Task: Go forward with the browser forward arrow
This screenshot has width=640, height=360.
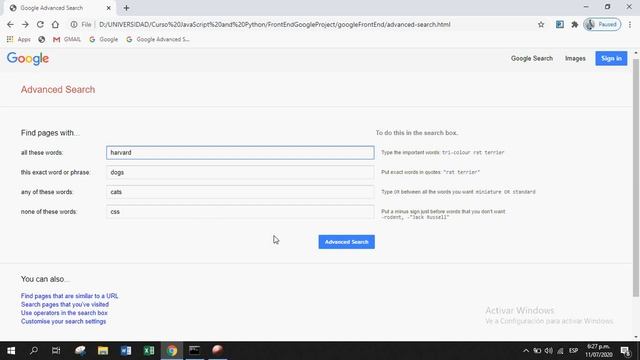Action: coord(25,24)
